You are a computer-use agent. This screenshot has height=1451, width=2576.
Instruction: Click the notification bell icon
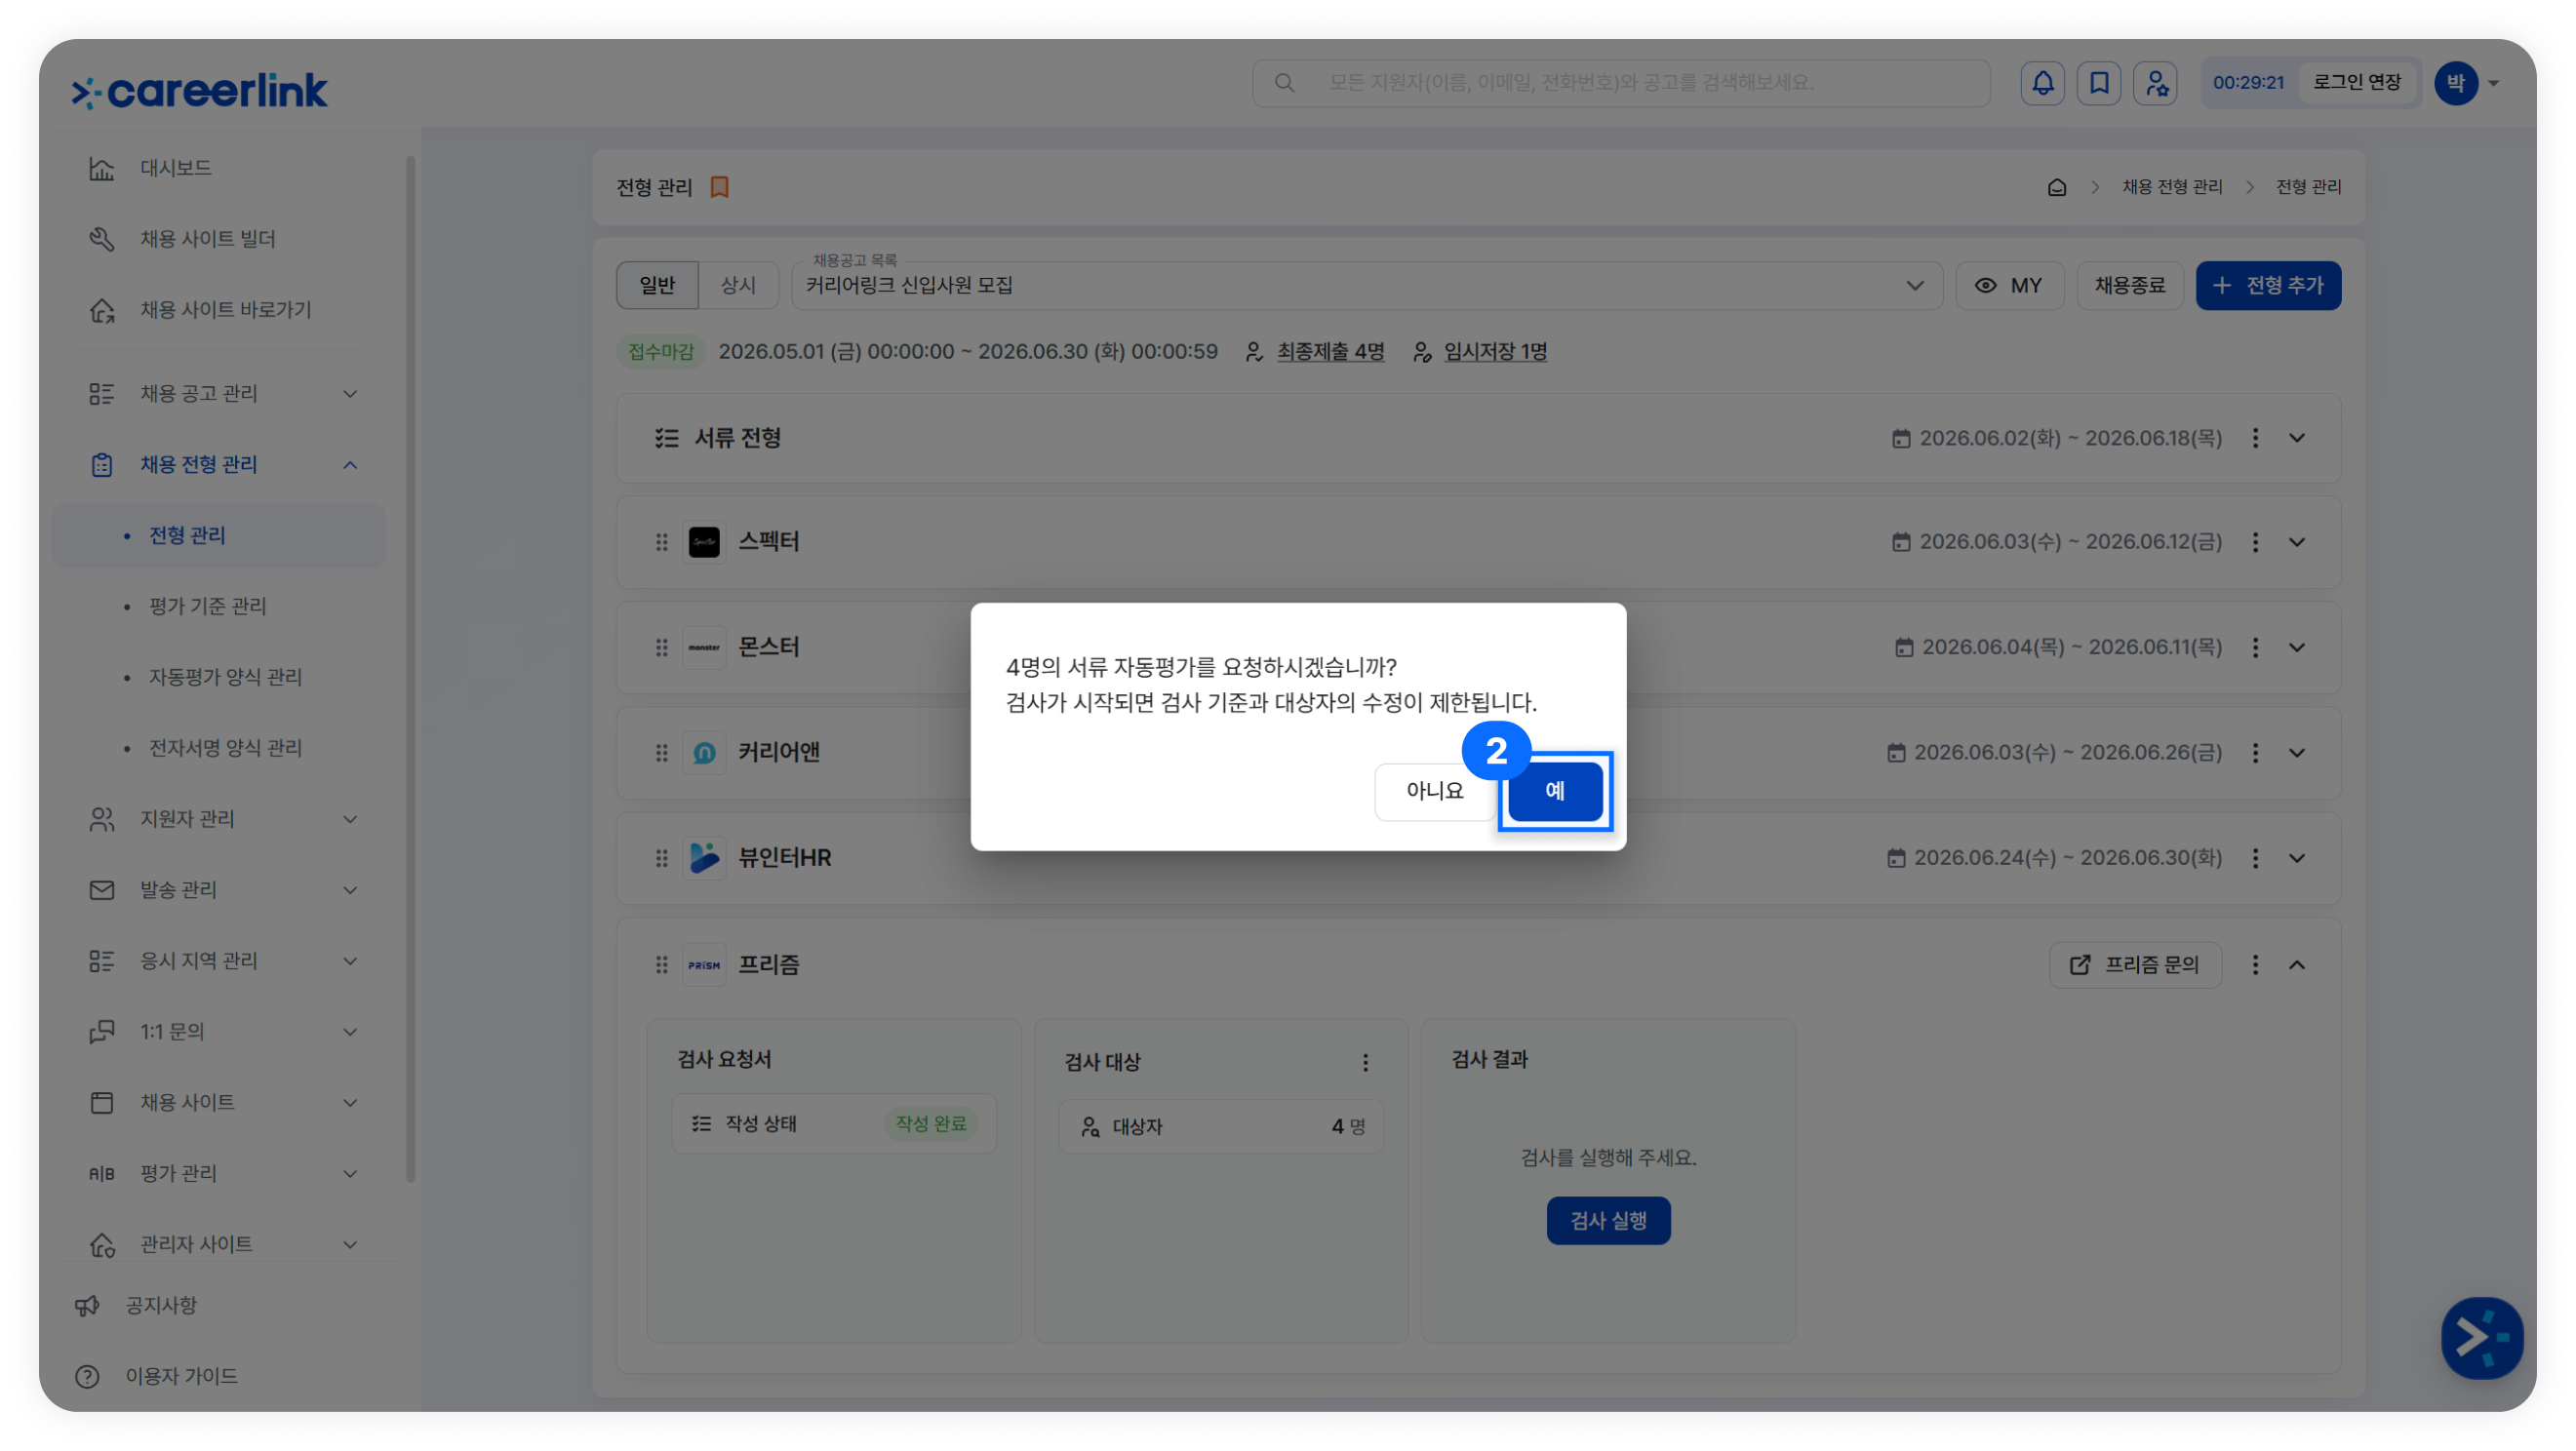point(2042,83)
